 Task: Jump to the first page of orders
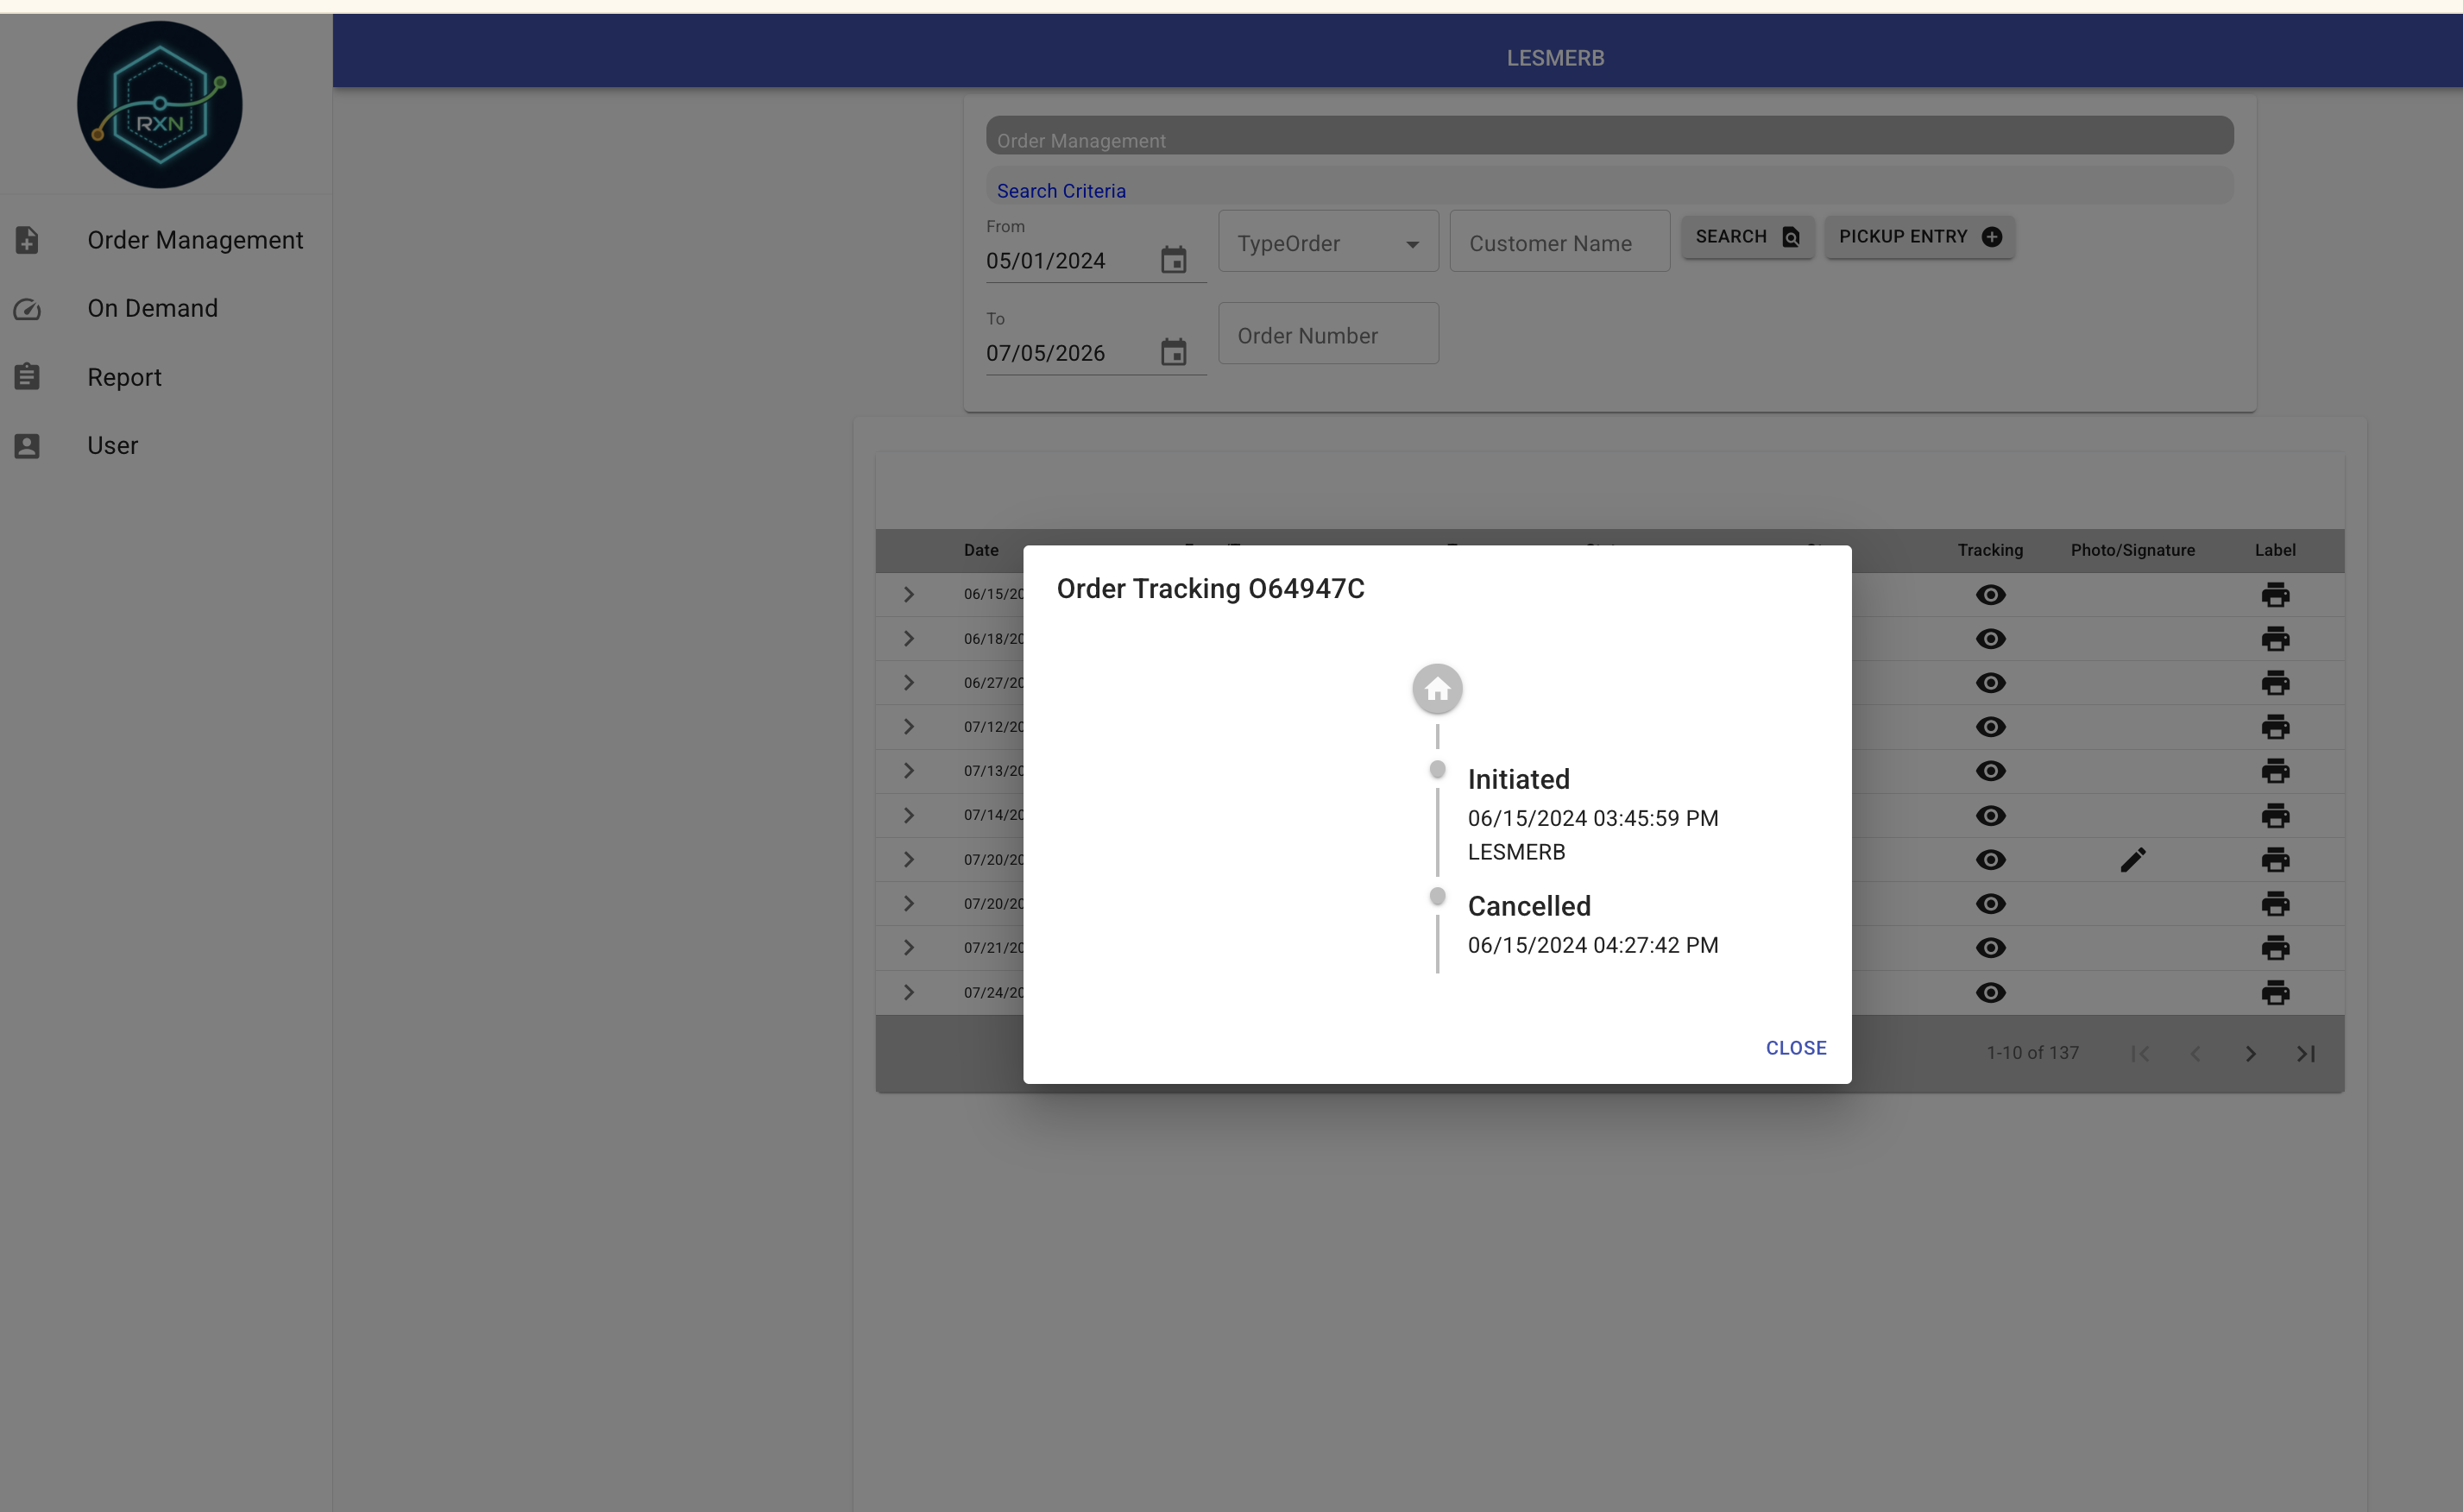pyautogui.click(x=2140, y=1054)
